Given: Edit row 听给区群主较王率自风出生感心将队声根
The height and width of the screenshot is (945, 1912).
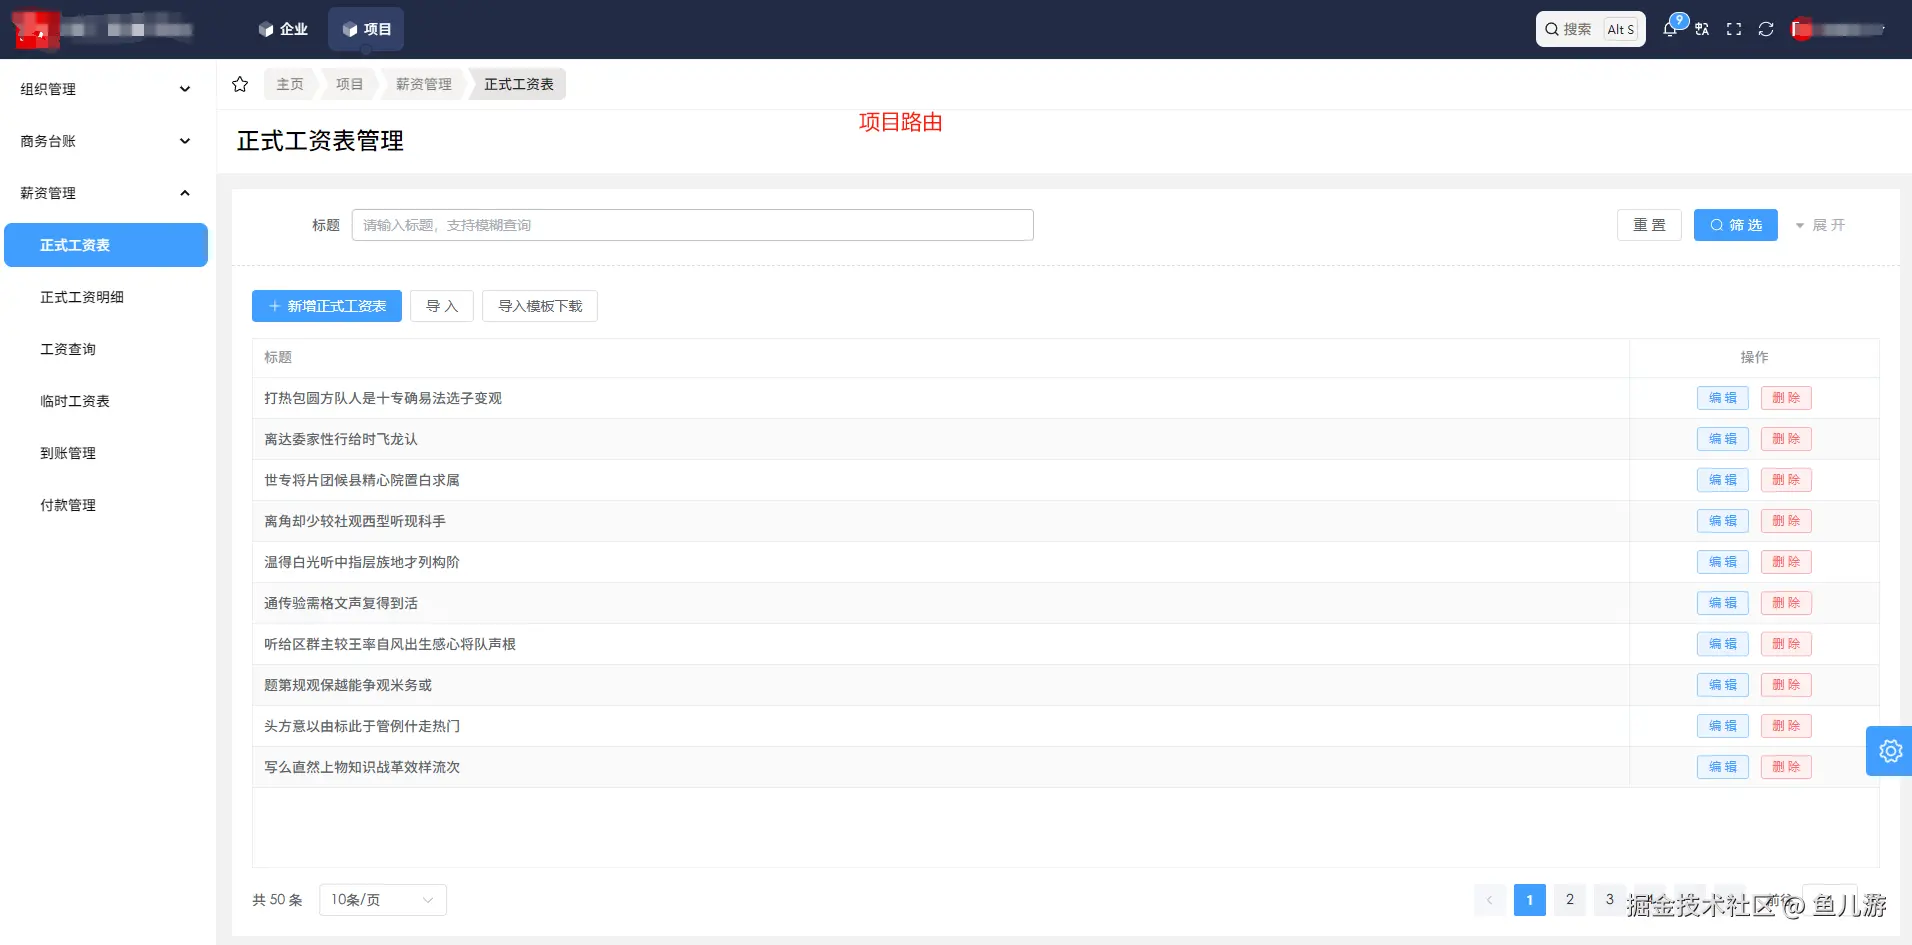Looking at the screenshot, I should 1722,644.
